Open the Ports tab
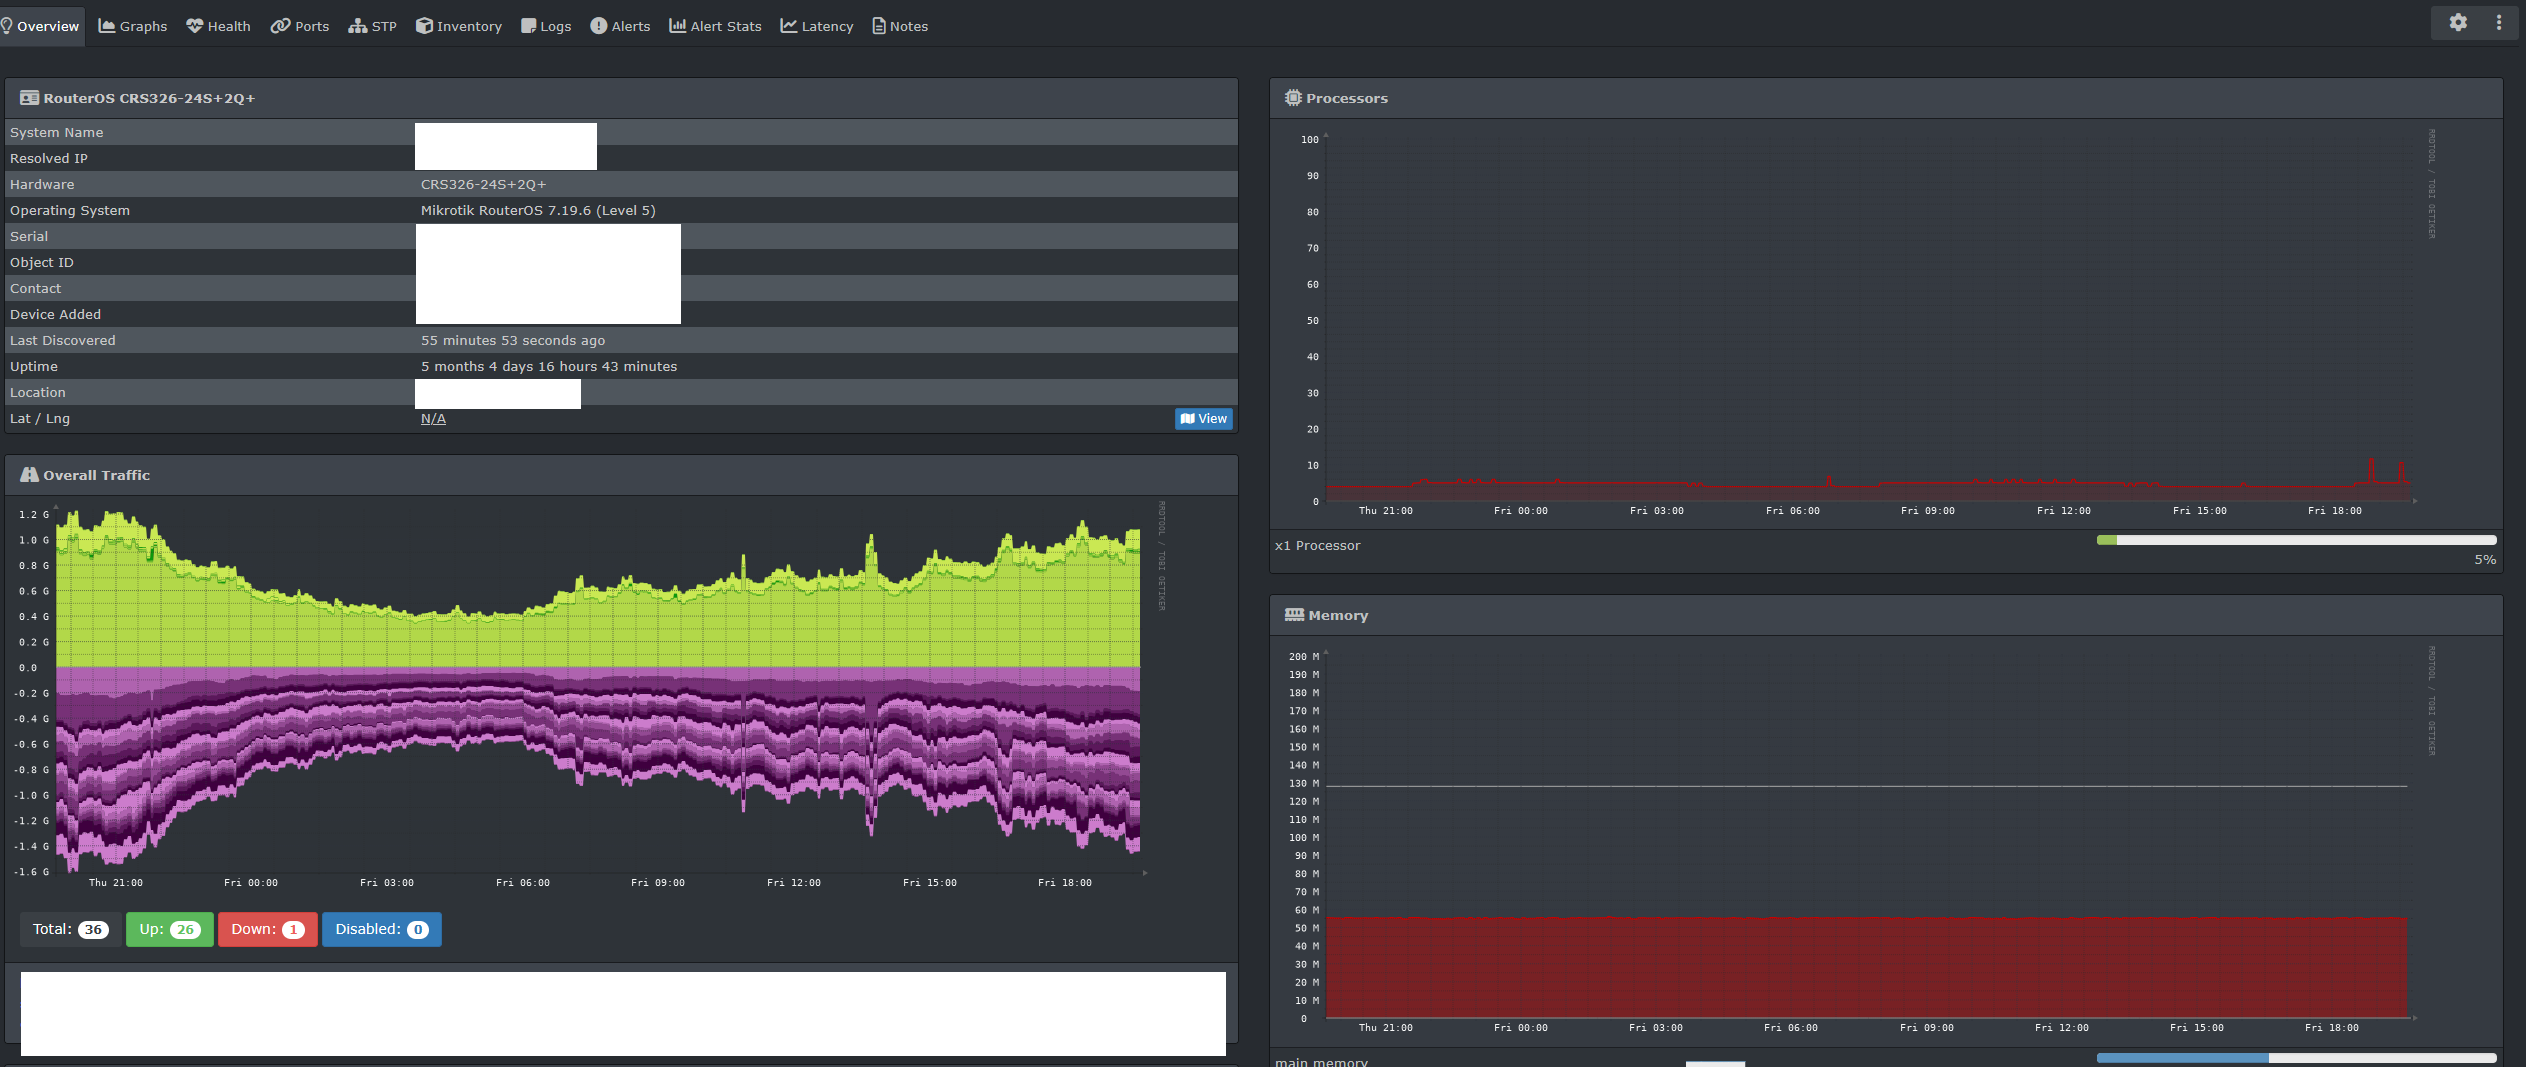This screenshot has width=2526, height=1067. tap(300, 26)
